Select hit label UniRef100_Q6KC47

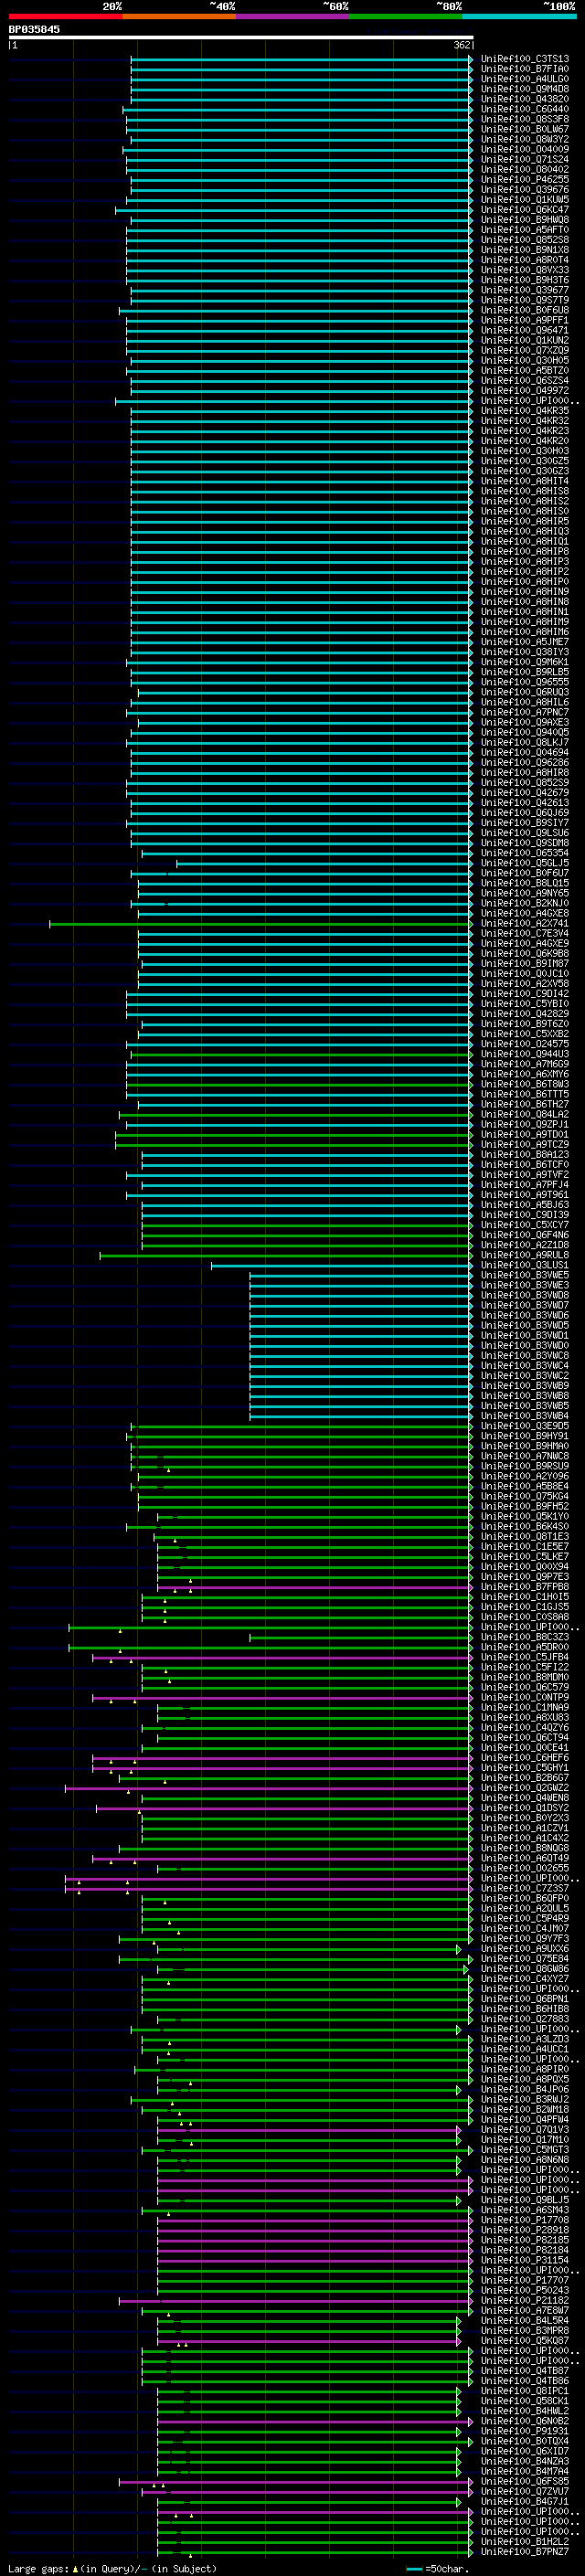[x=525, y=210]
